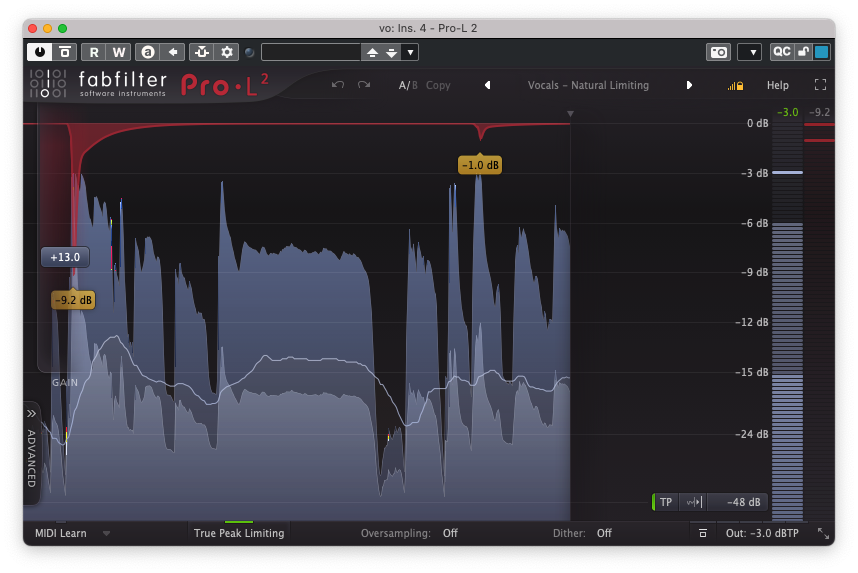The width and height of the screenshot is (858, 573).
Task: Click the blue color swatch in the host toolbar
Action: coord(821,52)
